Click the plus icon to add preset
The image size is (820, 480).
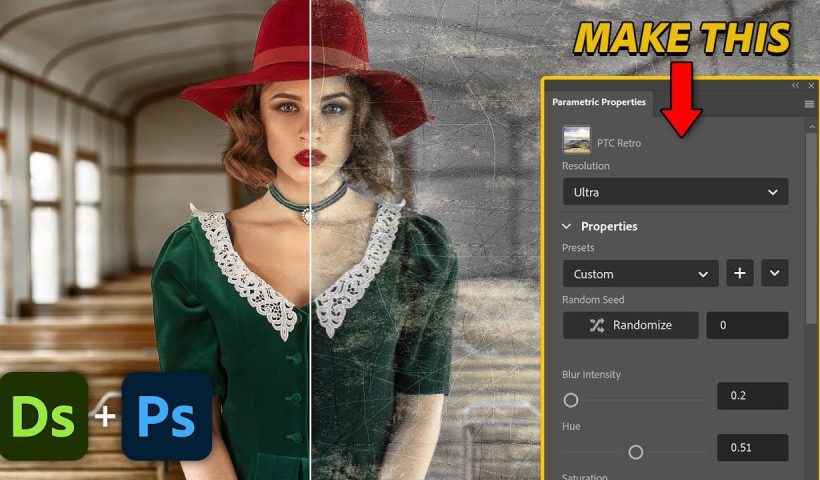click(x=739, y=273)
